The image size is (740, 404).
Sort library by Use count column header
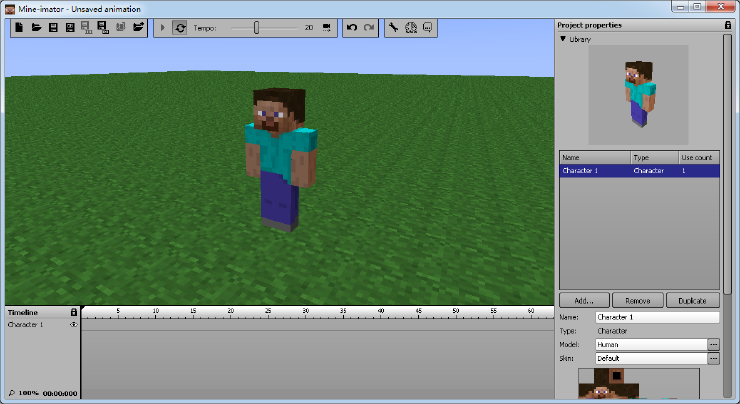(x=699, y=157)
